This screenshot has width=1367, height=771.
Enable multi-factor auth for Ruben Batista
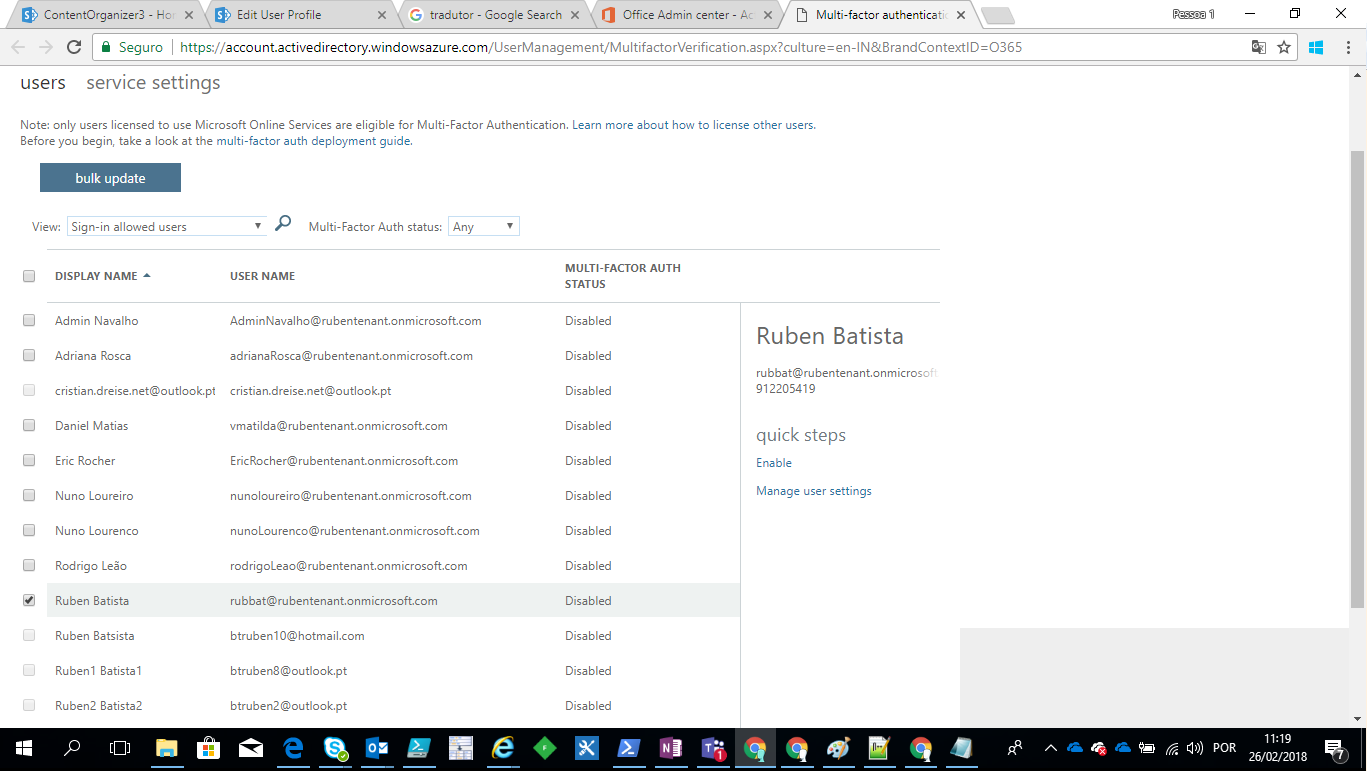pyautogui.click(x=773, y=462)
